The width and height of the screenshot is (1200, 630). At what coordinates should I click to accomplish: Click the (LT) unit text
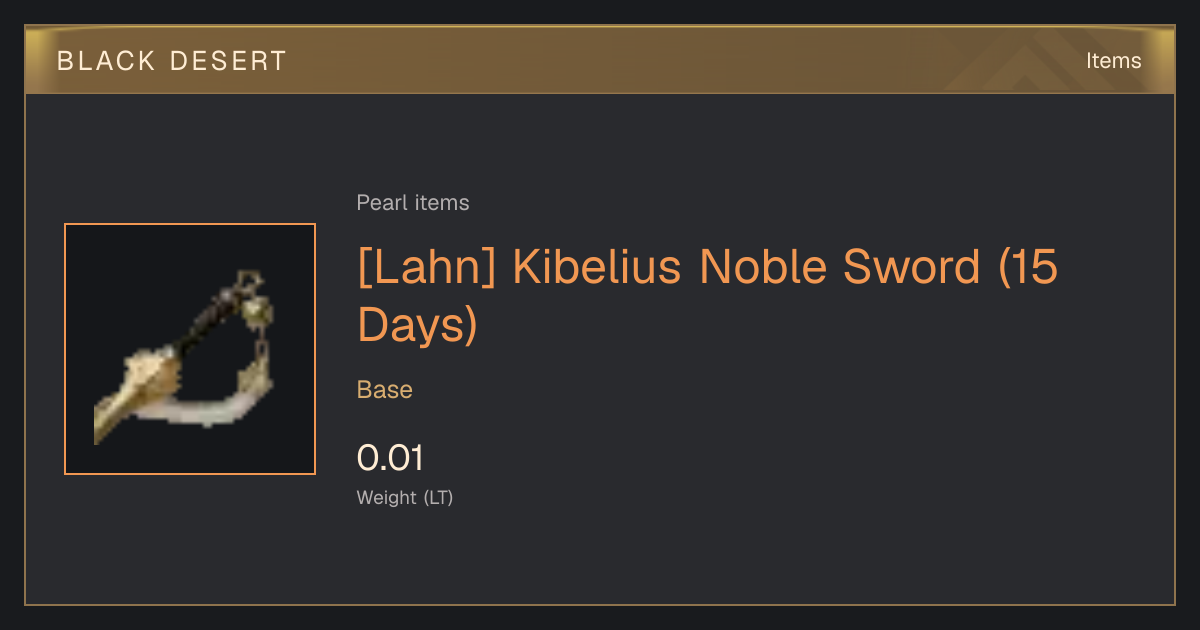[438, 498]
